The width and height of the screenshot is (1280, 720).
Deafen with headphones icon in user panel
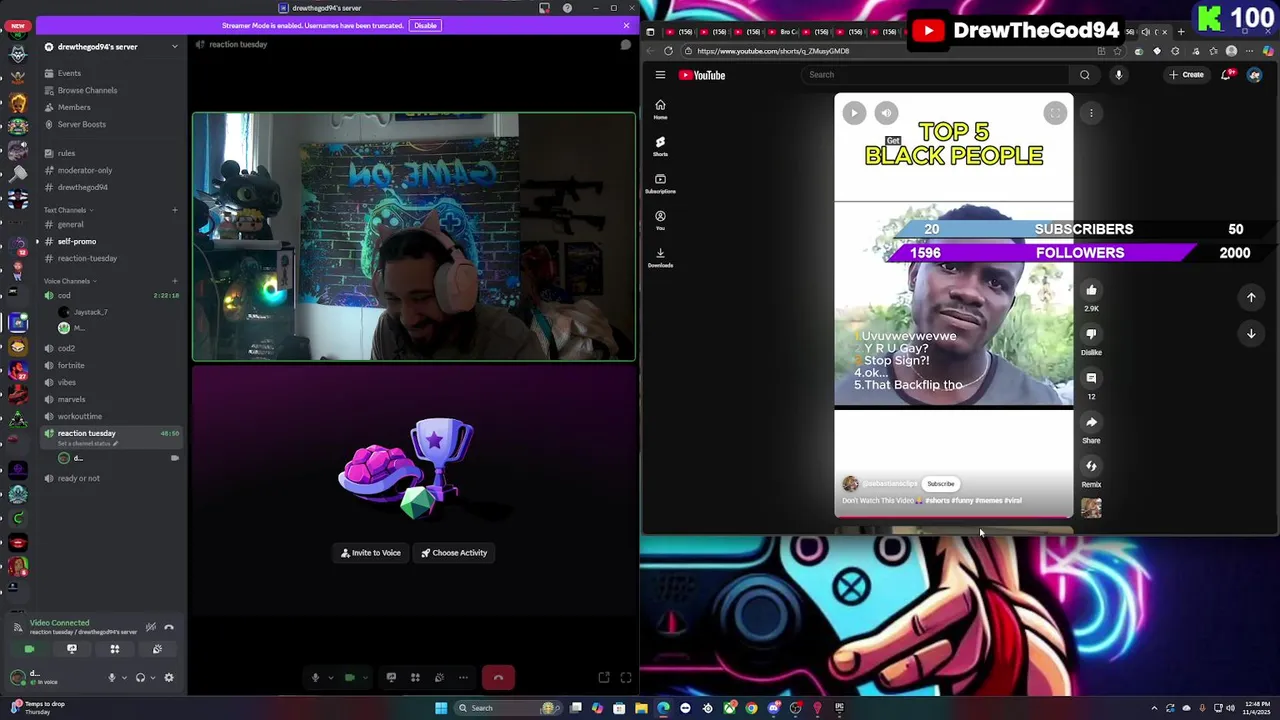click(140, 678)
